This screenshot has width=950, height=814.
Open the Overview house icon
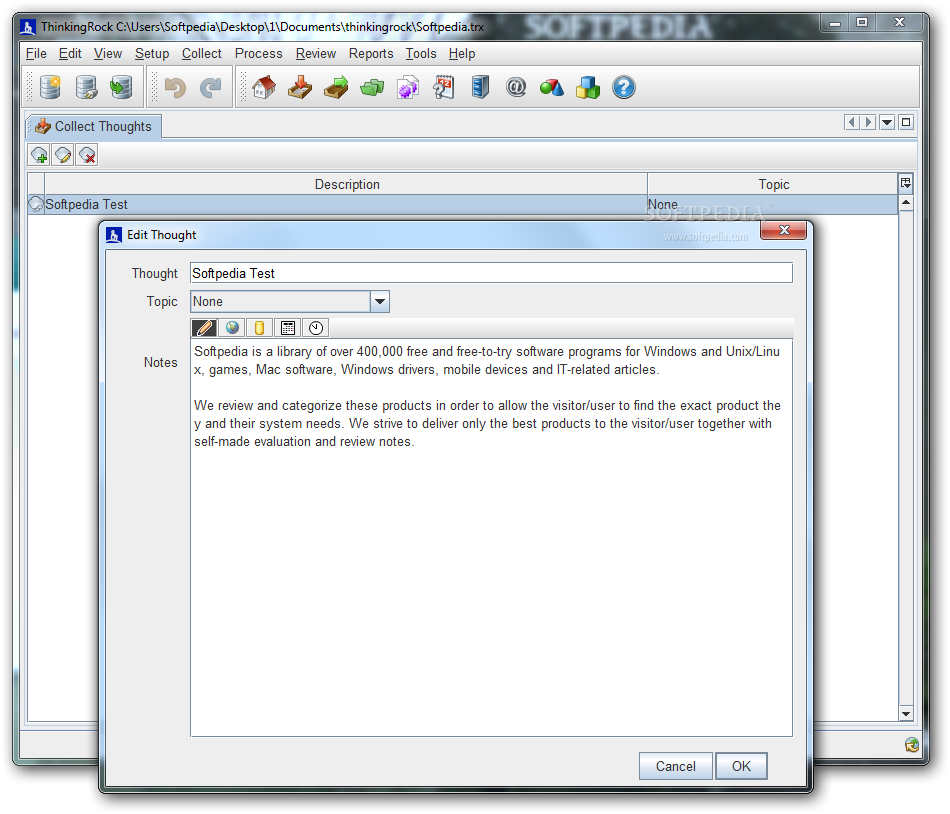click(x=264, y=87)
